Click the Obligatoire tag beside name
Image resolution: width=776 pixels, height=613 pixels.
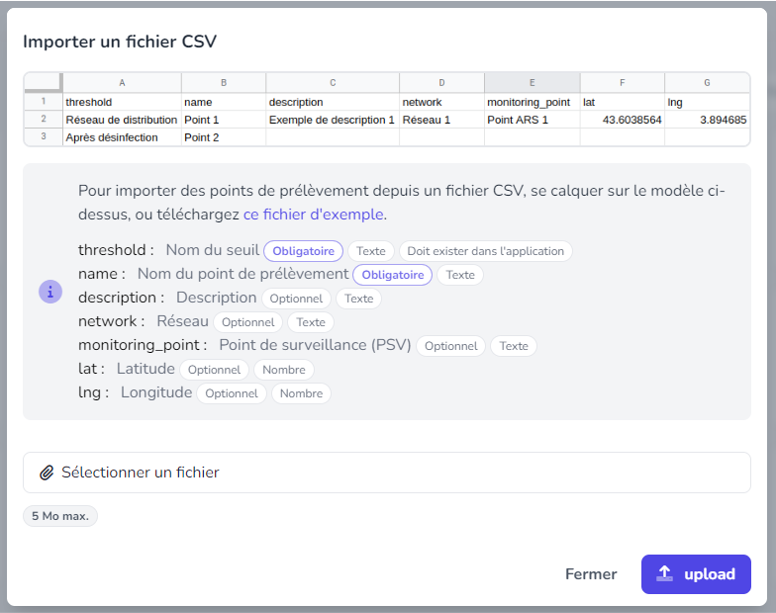tap(392, 275)
